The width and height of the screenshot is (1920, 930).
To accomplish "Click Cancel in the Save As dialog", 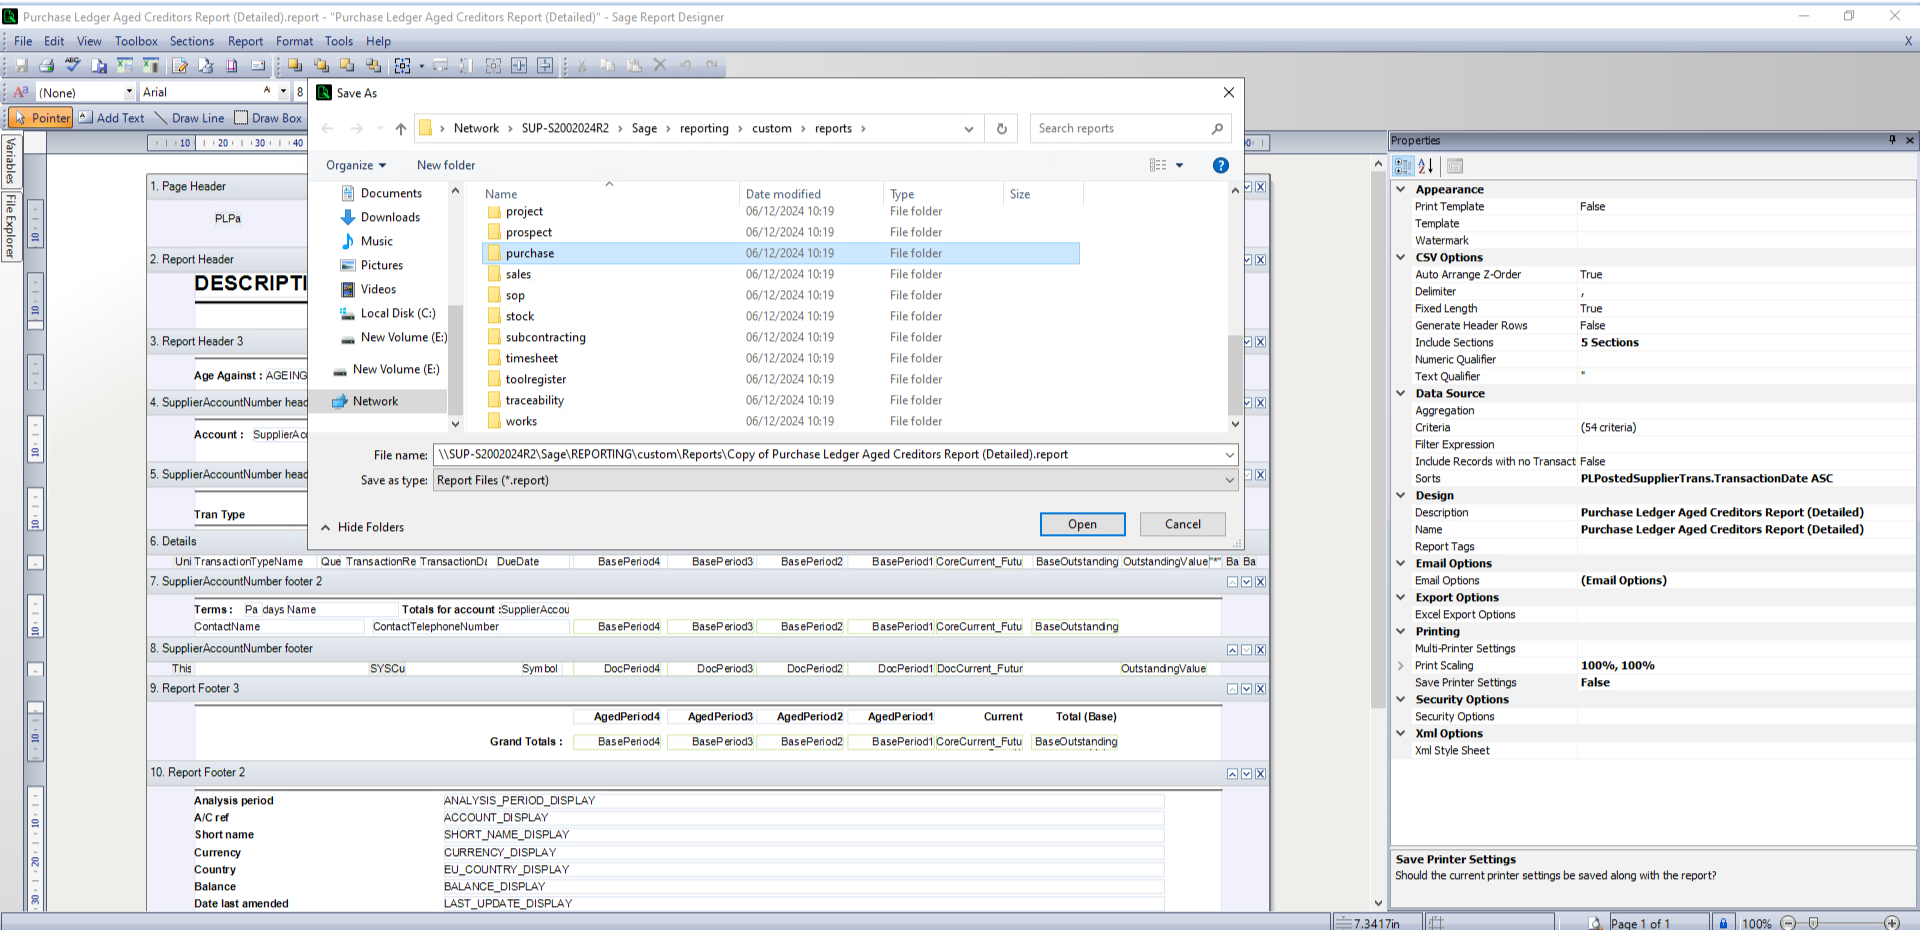I will (1183, 524).
